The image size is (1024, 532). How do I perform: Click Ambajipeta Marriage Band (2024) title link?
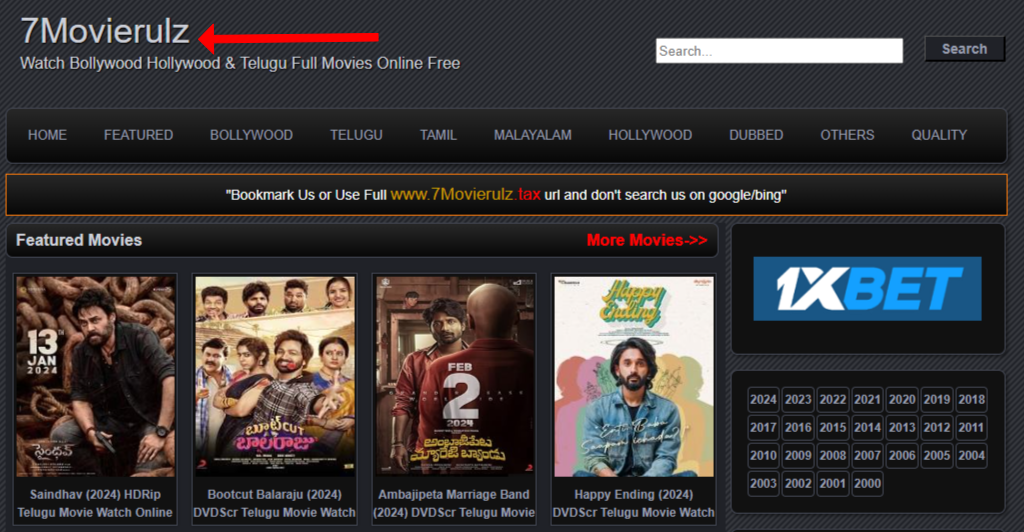(x=454, y=503)
